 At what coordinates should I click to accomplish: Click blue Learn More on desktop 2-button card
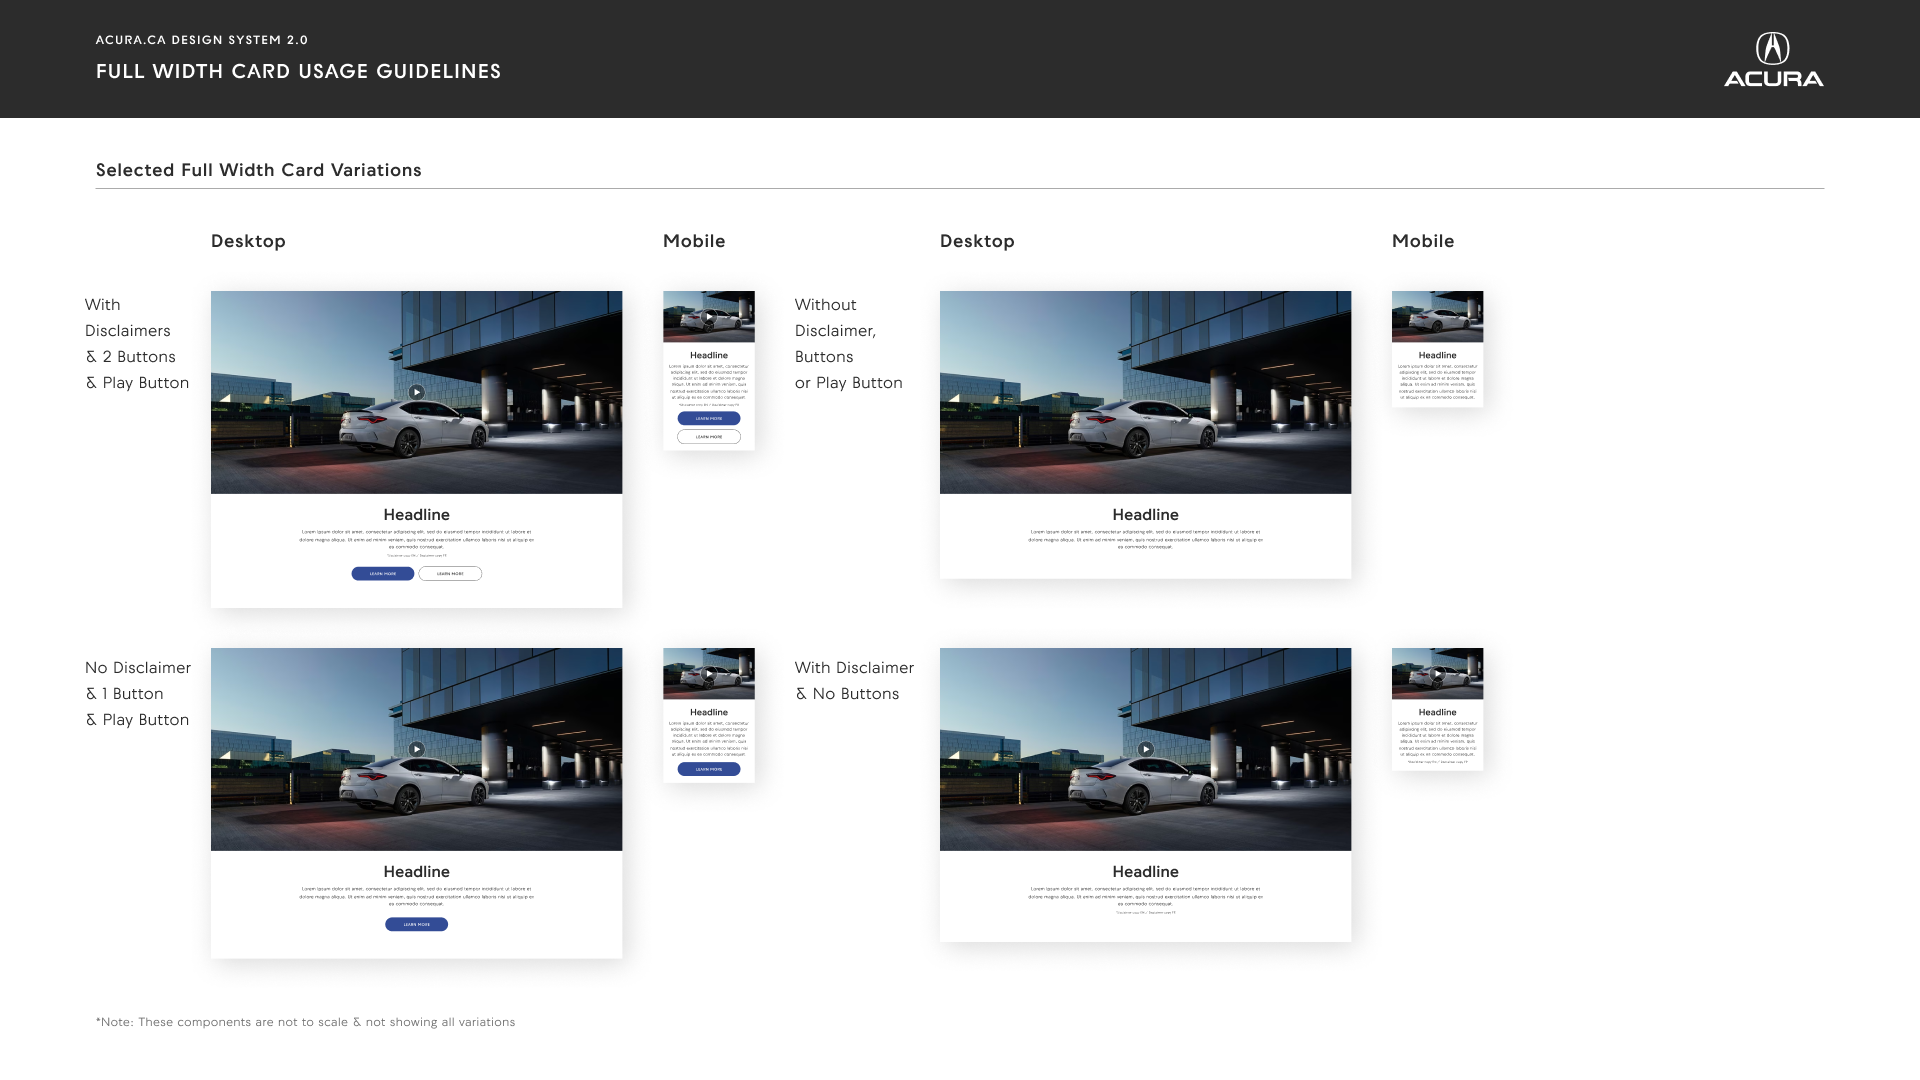tap(383, 574)
